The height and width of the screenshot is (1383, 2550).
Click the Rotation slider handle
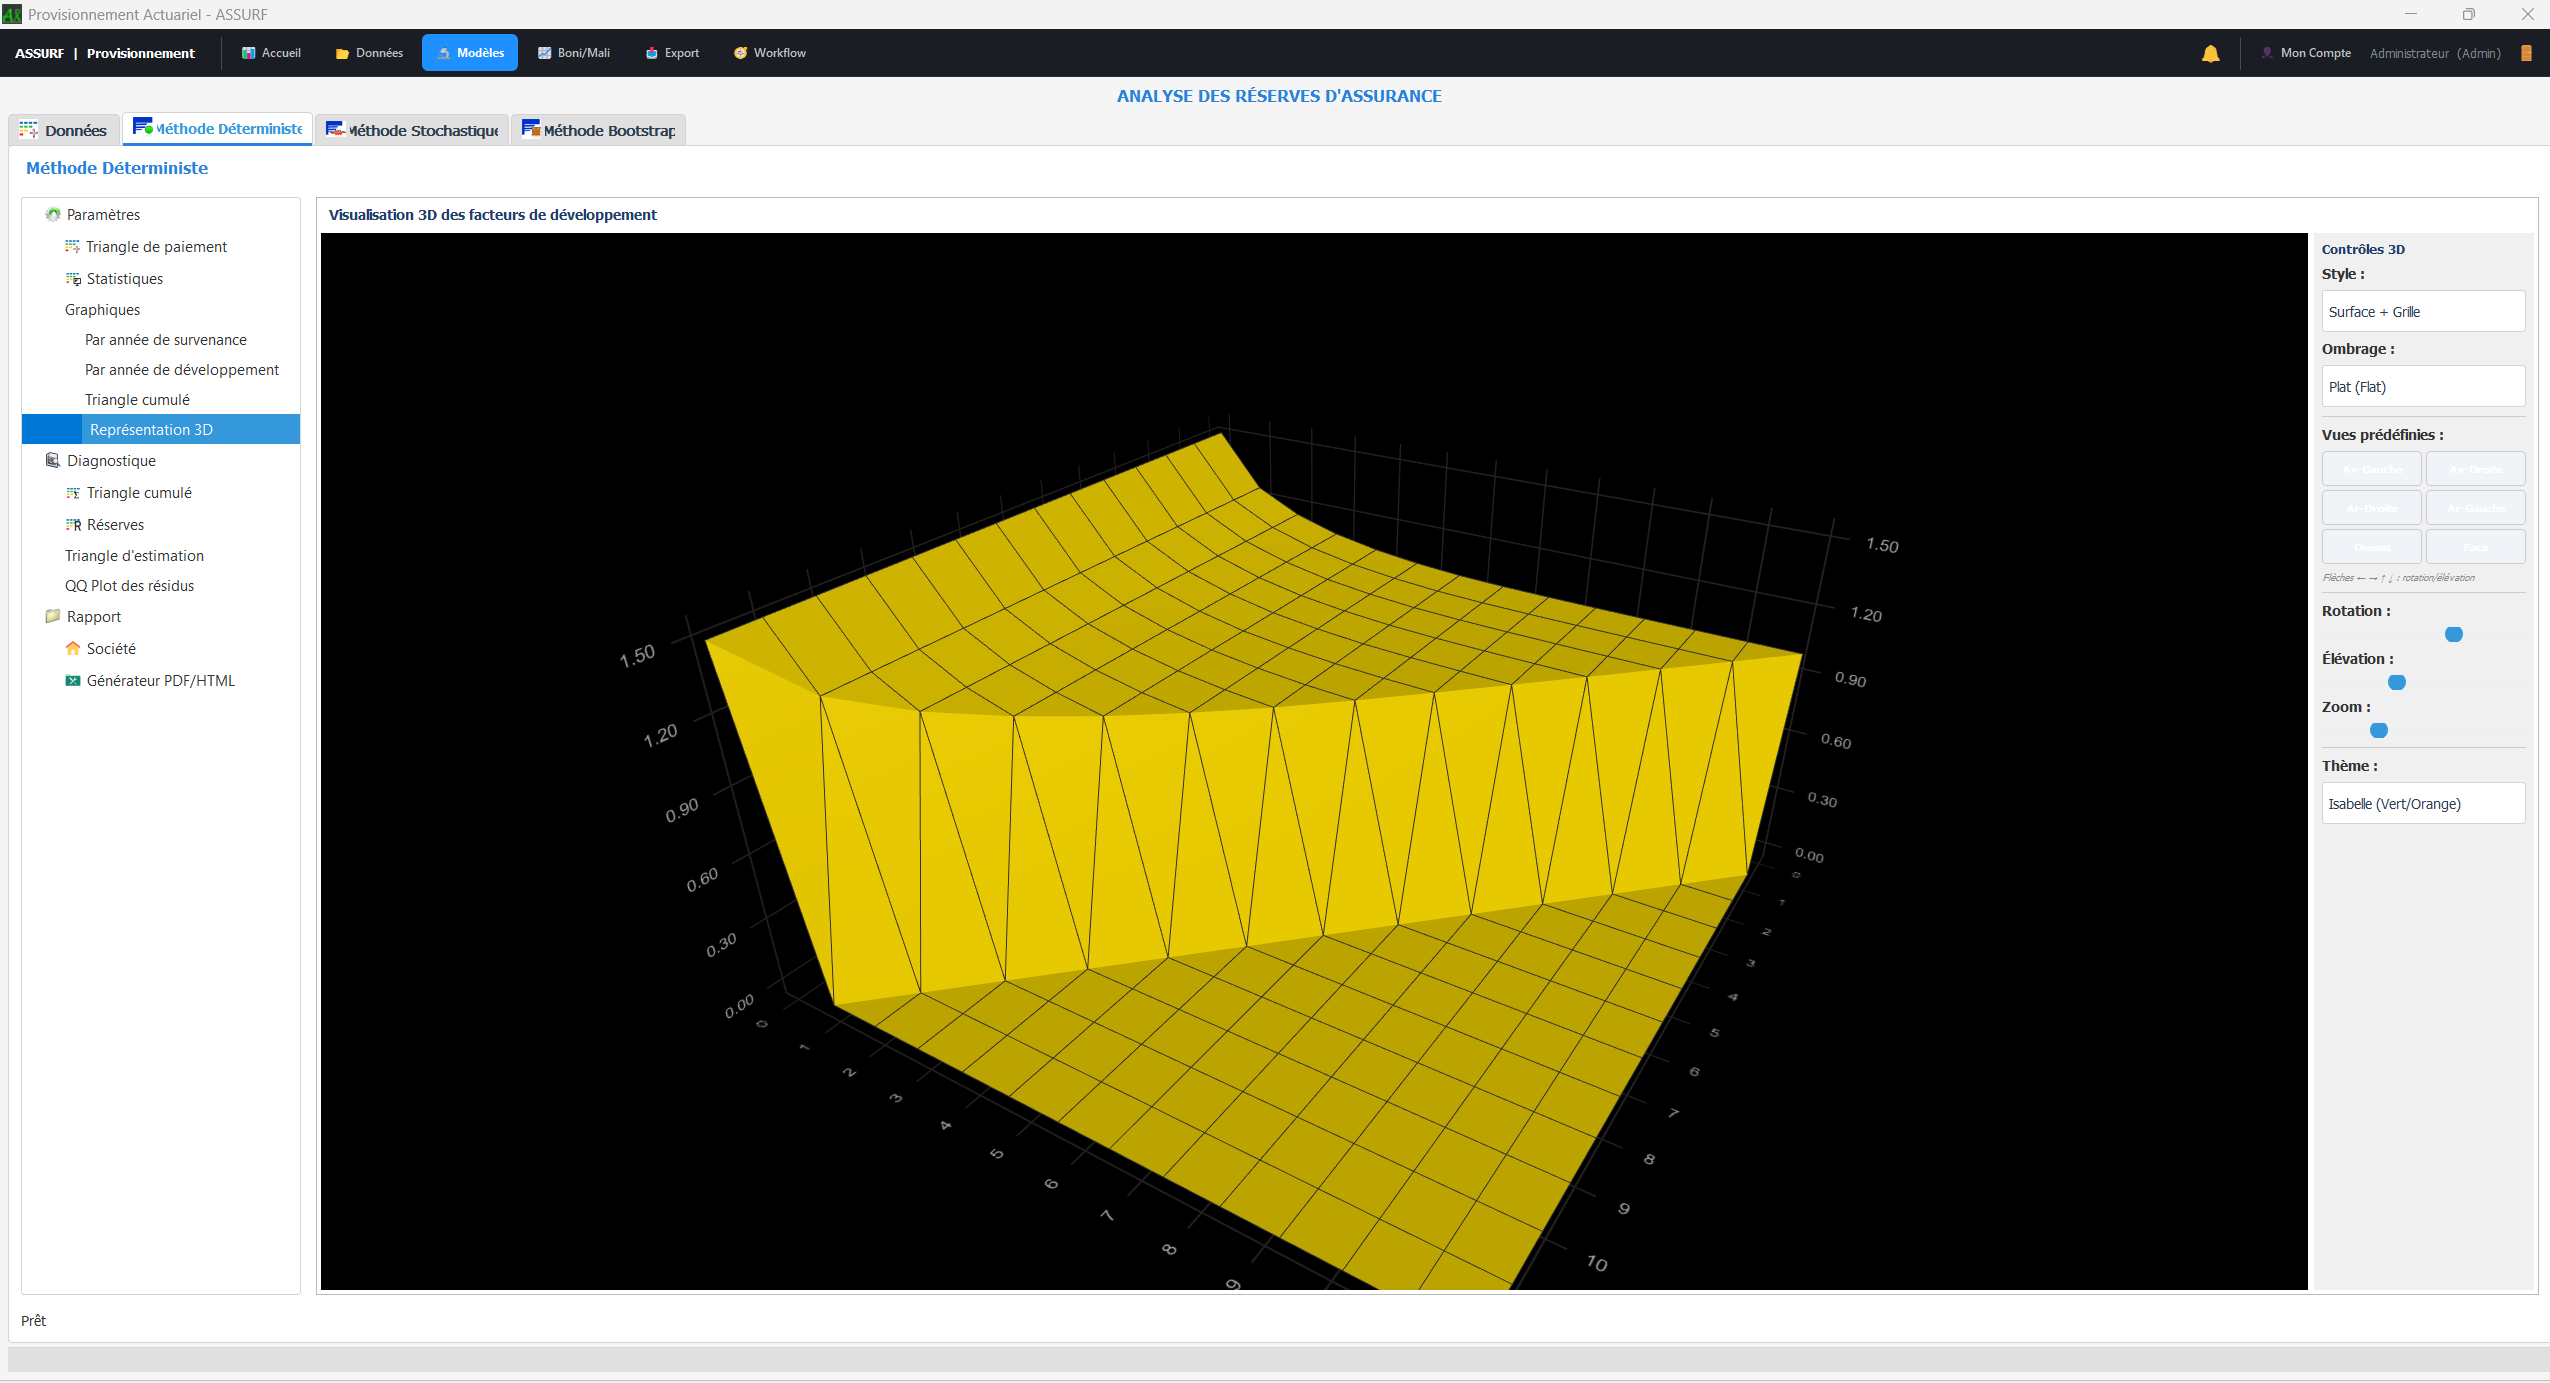tap(2453, 634)
